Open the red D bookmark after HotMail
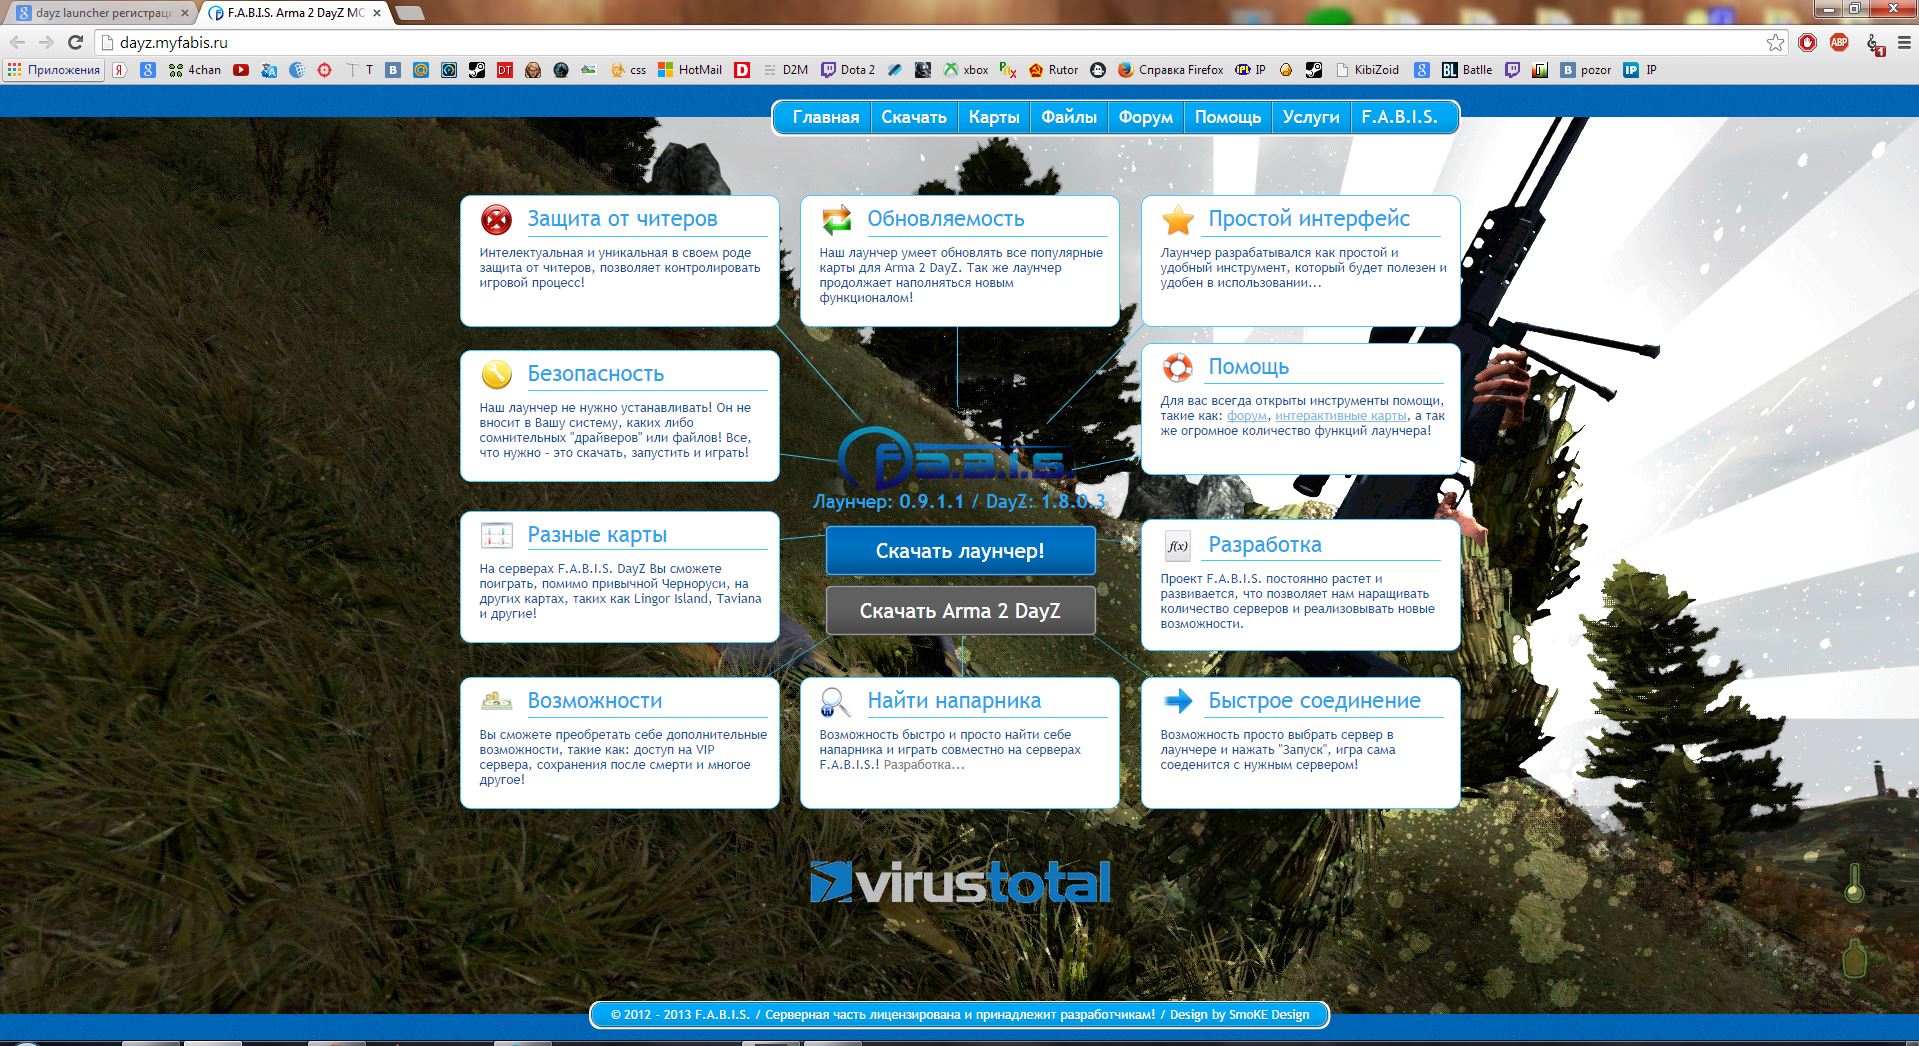This screenshot has height=1046, width=1919. (x=742, y=70)
